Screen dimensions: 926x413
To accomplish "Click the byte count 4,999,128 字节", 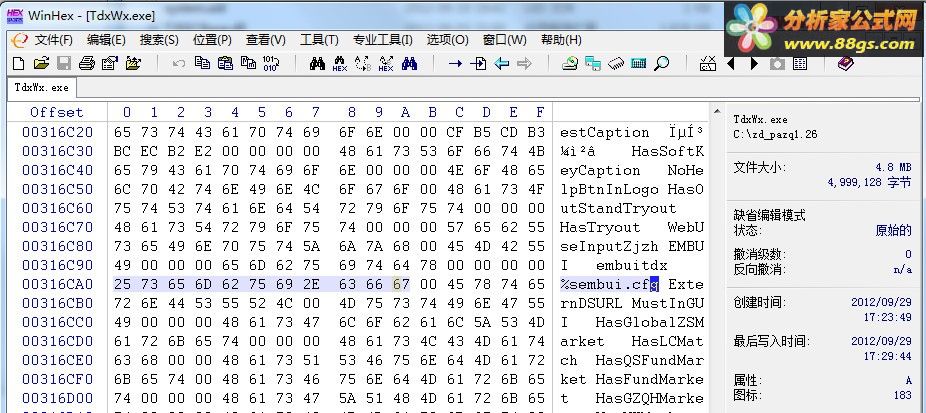I will (x=870, y=183).
